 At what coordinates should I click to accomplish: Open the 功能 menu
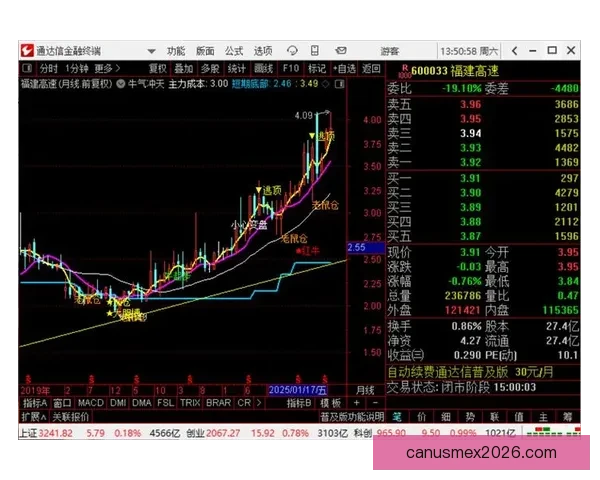176,51
